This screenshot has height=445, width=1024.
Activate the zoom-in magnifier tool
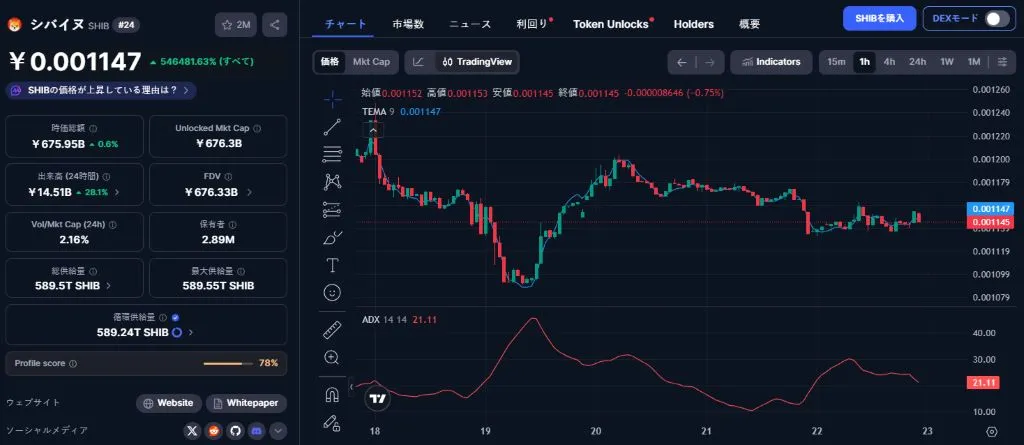coord(332,357)
